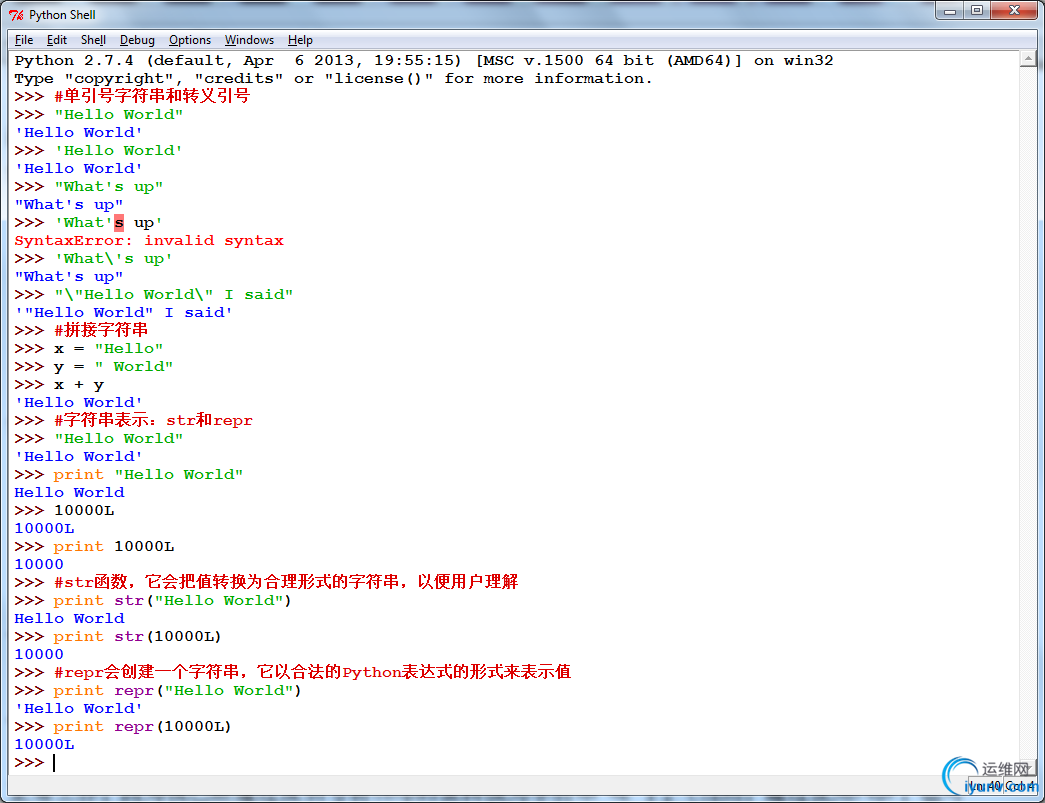Click the comment '#拼接字符串'

click(101, 331)
